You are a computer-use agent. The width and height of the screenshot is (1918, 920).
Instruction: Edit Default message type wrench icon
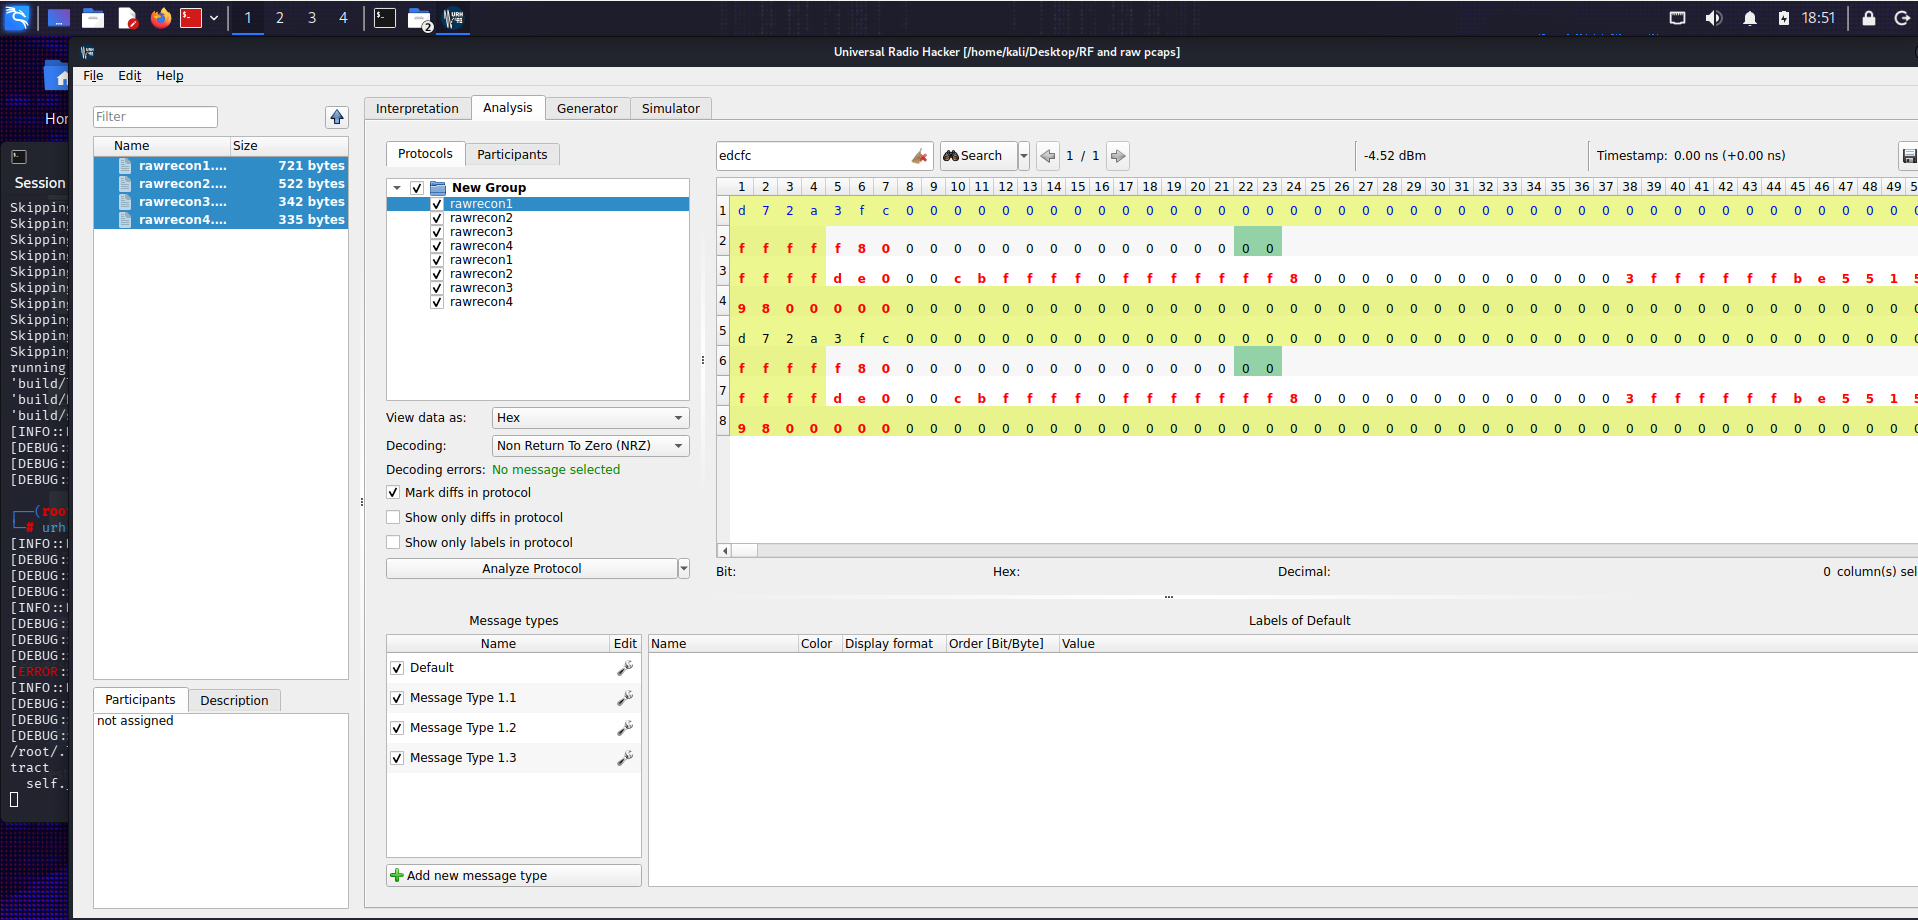[x=625, y=668]
